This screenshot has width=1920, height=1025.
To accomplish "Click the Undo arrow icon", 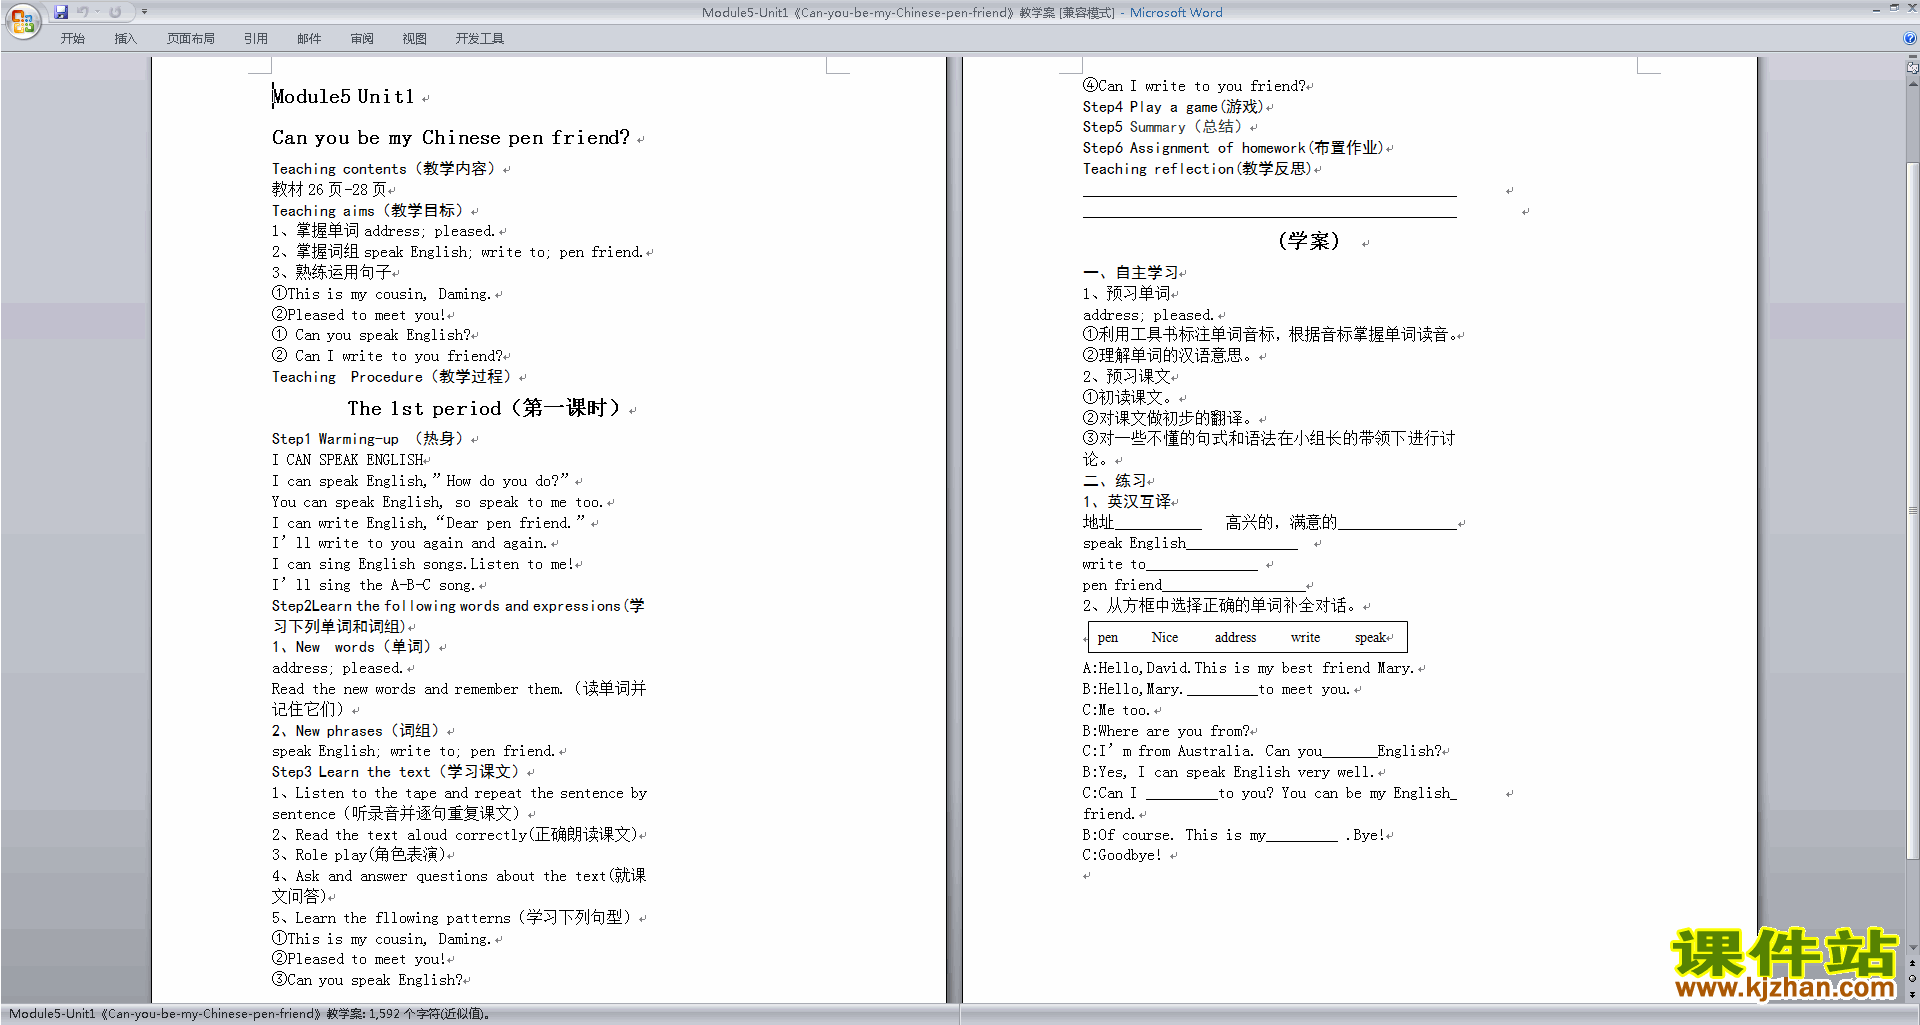I will pos(82,12).
